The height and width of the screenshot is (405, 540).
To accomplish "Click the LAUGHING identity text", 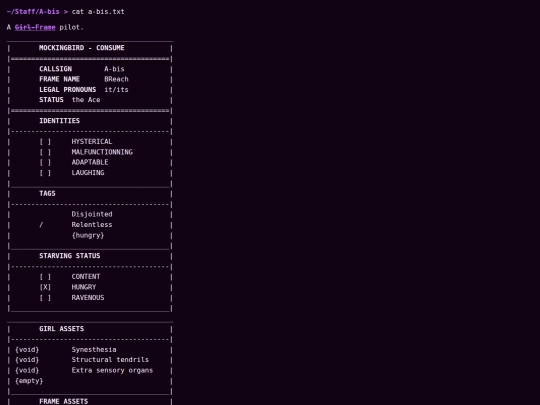I will 88,173.
